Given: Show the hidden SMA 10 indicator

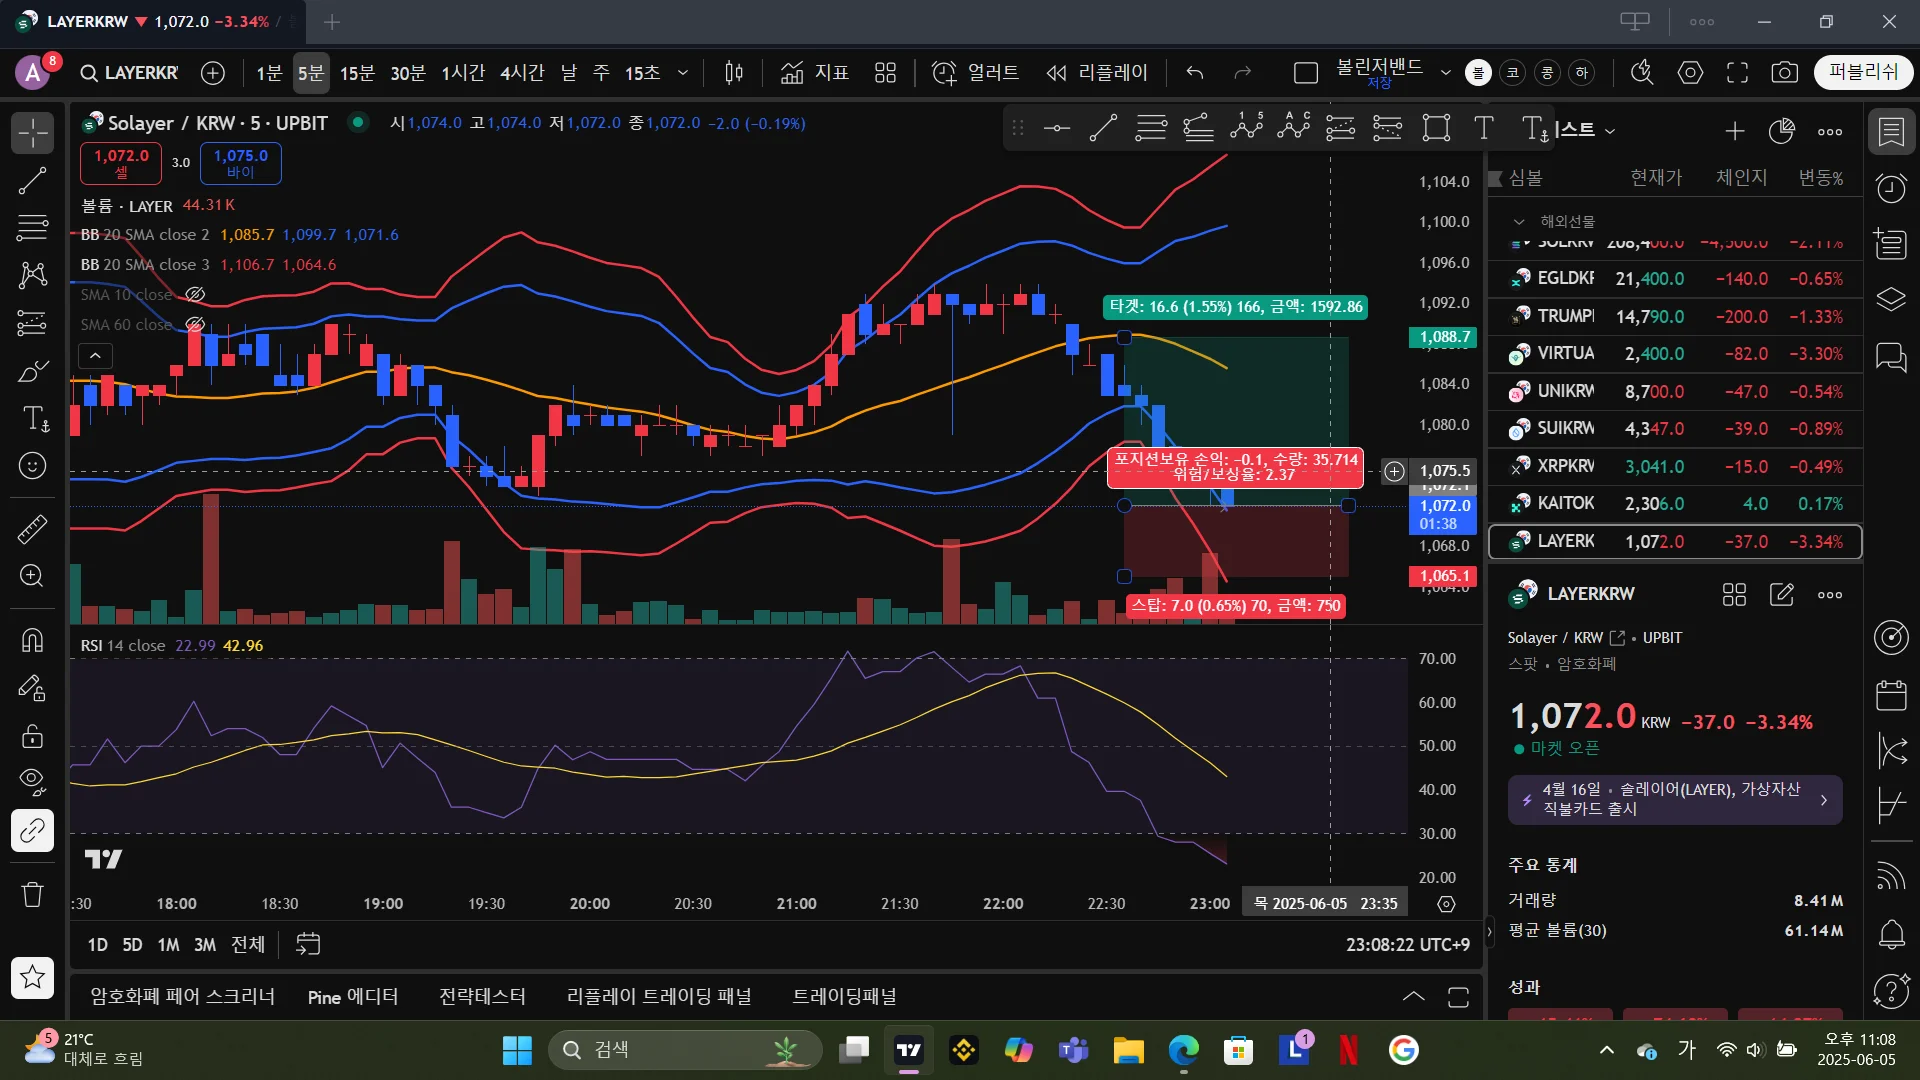Looking at the screenshot, I should pyautogui.click(x=196, y=295).
